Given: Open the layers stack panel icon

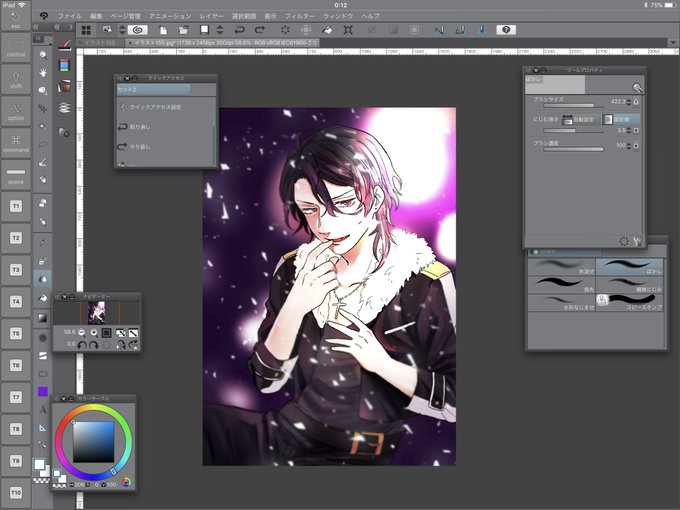Looking at the screenshot, I should (x=64, y=107).
